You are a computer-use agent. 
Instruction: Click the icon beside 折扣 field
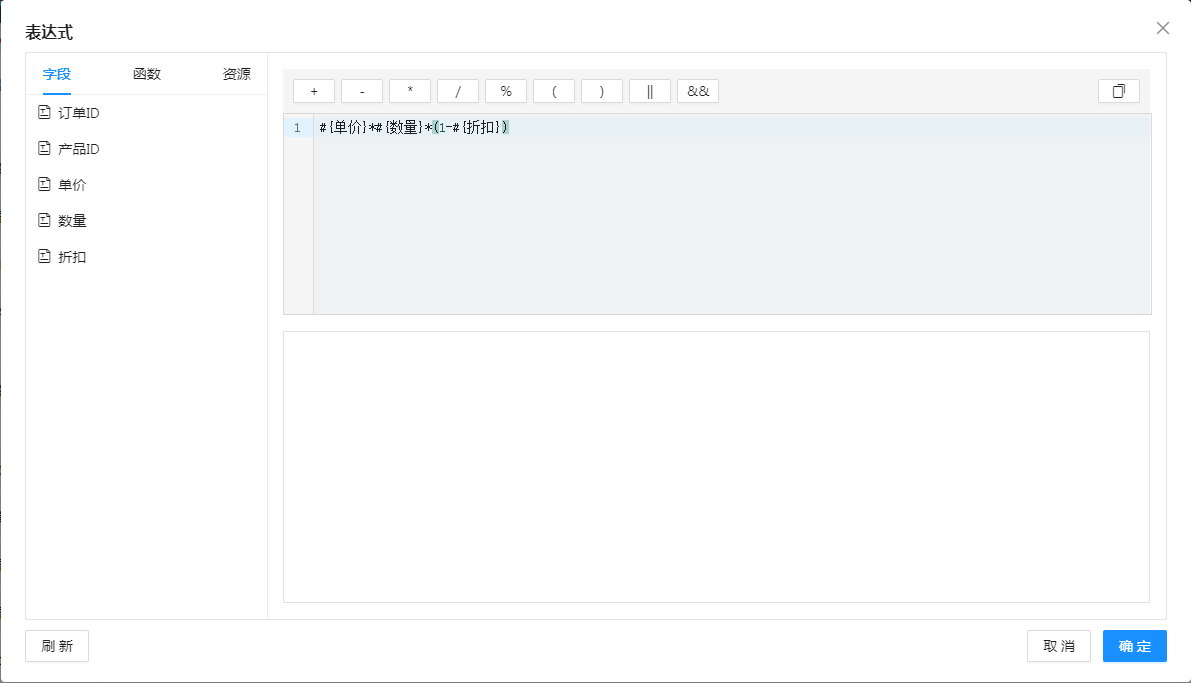[44, 257]
